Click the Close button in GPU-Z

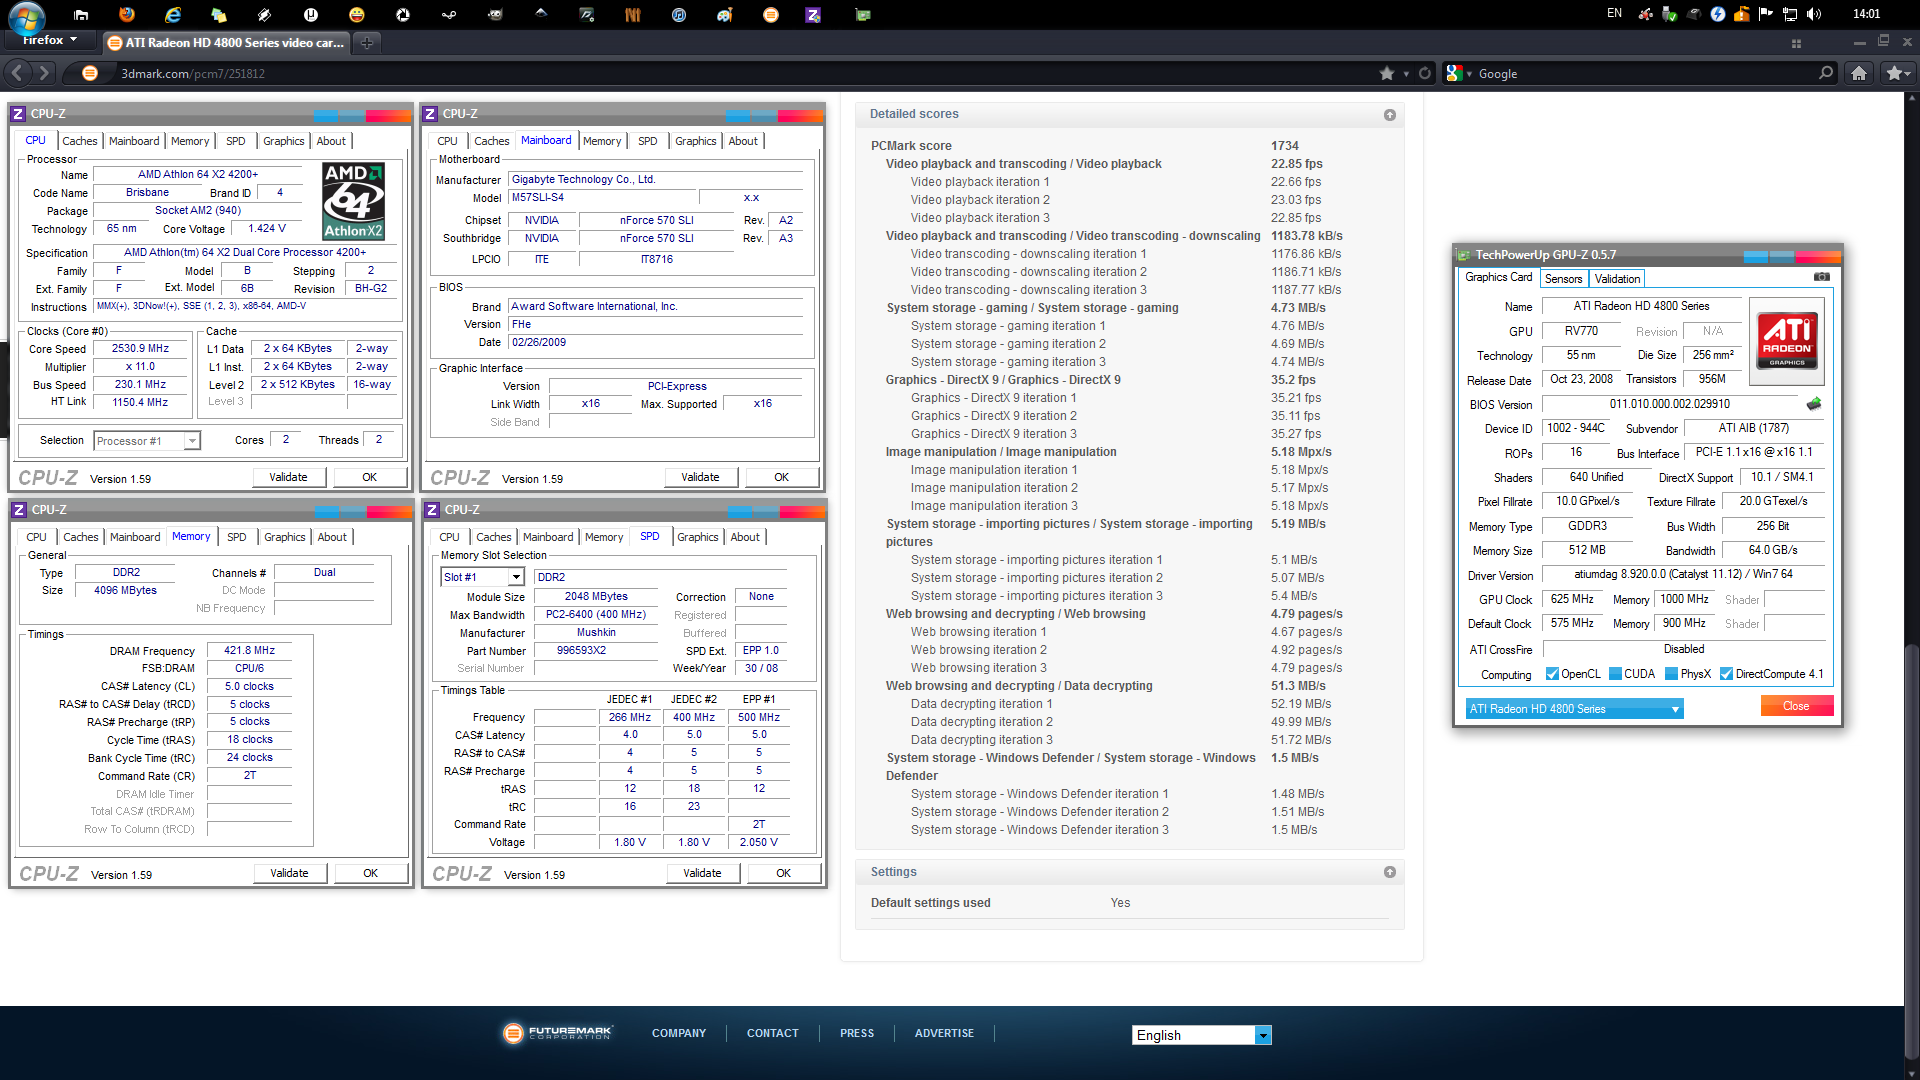1796,706
